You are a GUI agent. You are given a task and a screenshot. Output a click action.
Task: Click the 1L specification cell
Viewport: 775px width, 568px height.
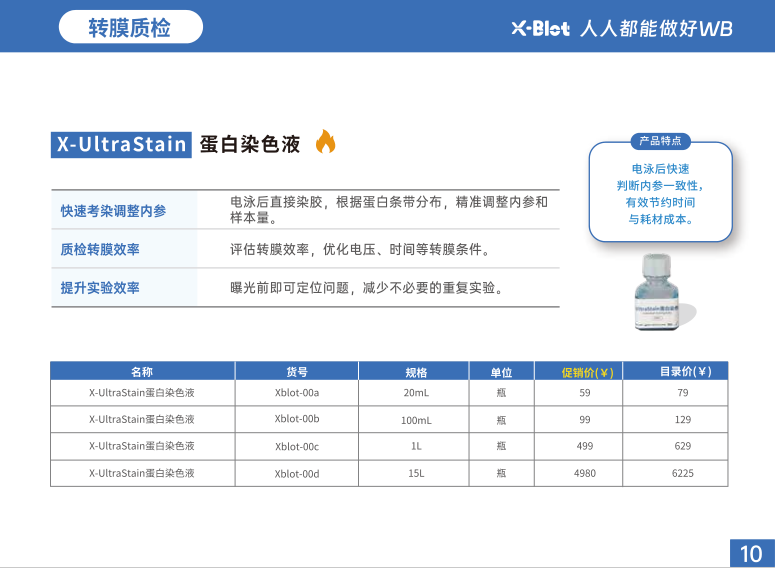pyautogui.click(x=416, y=446)
